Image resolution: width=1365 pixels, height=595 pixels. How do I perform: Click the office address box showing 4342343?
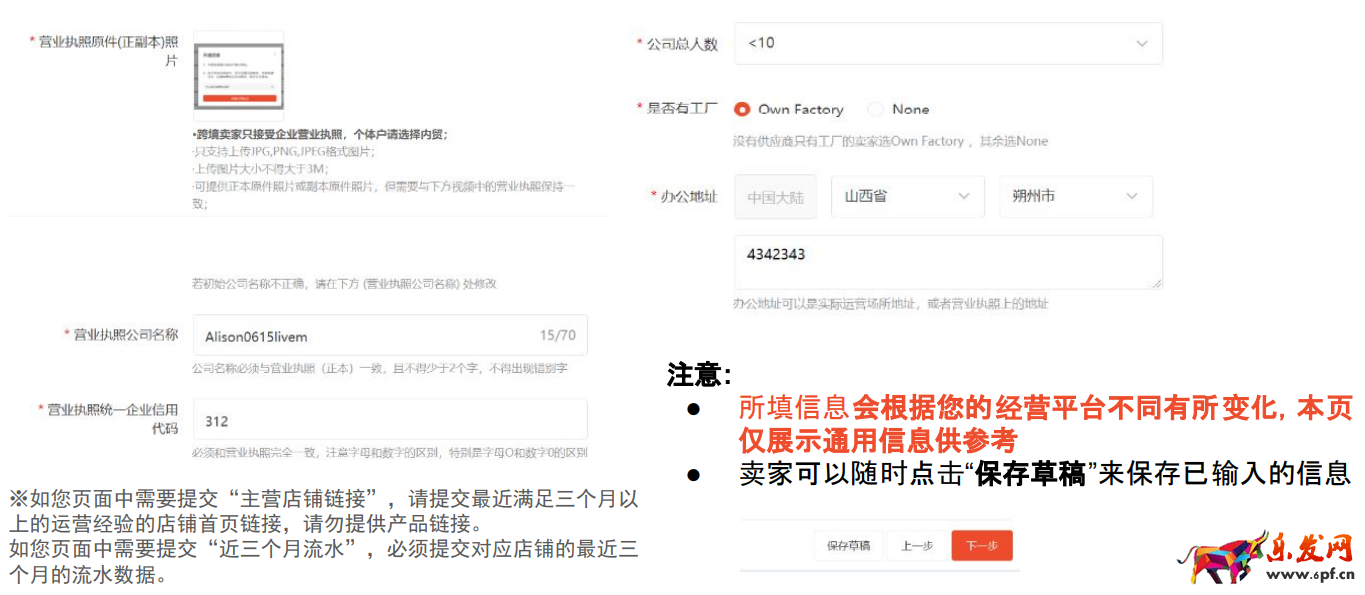(x=948, y=261)
